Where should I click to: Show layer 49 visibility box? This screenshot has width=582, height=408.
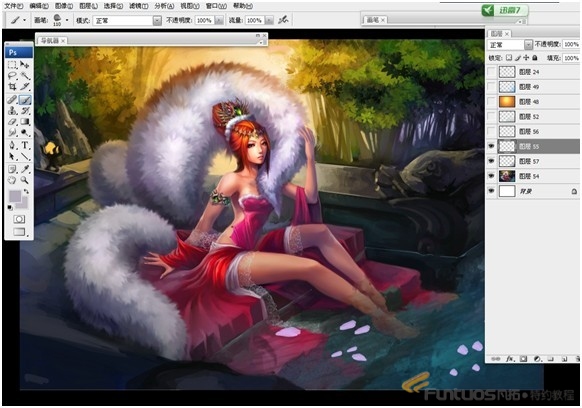click(x=491, y=87)
